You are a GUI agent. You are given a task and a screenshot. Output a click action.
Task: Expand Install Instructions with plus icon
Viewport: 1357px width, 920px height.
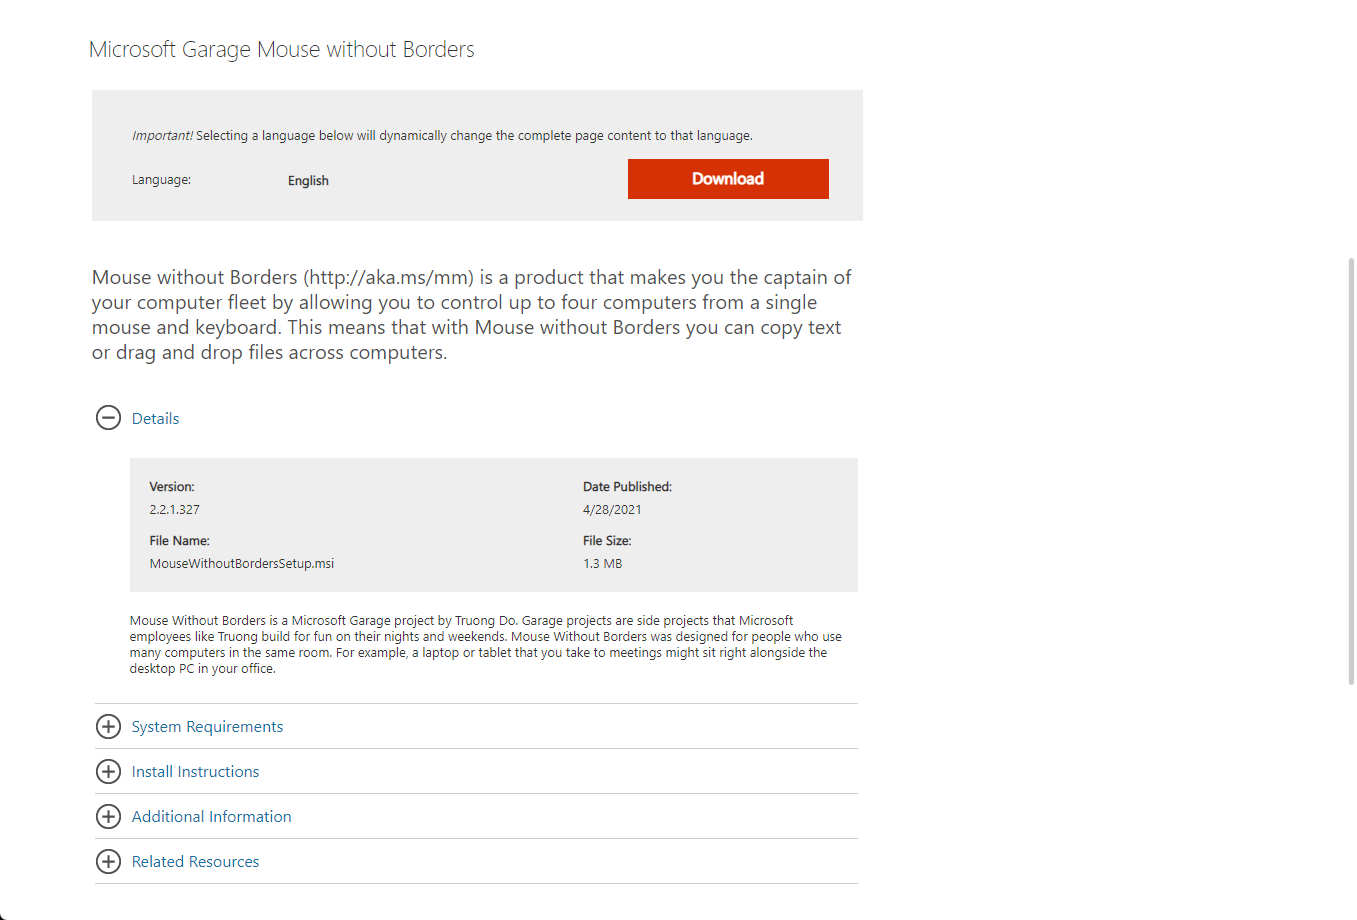[x=108, y=772]
